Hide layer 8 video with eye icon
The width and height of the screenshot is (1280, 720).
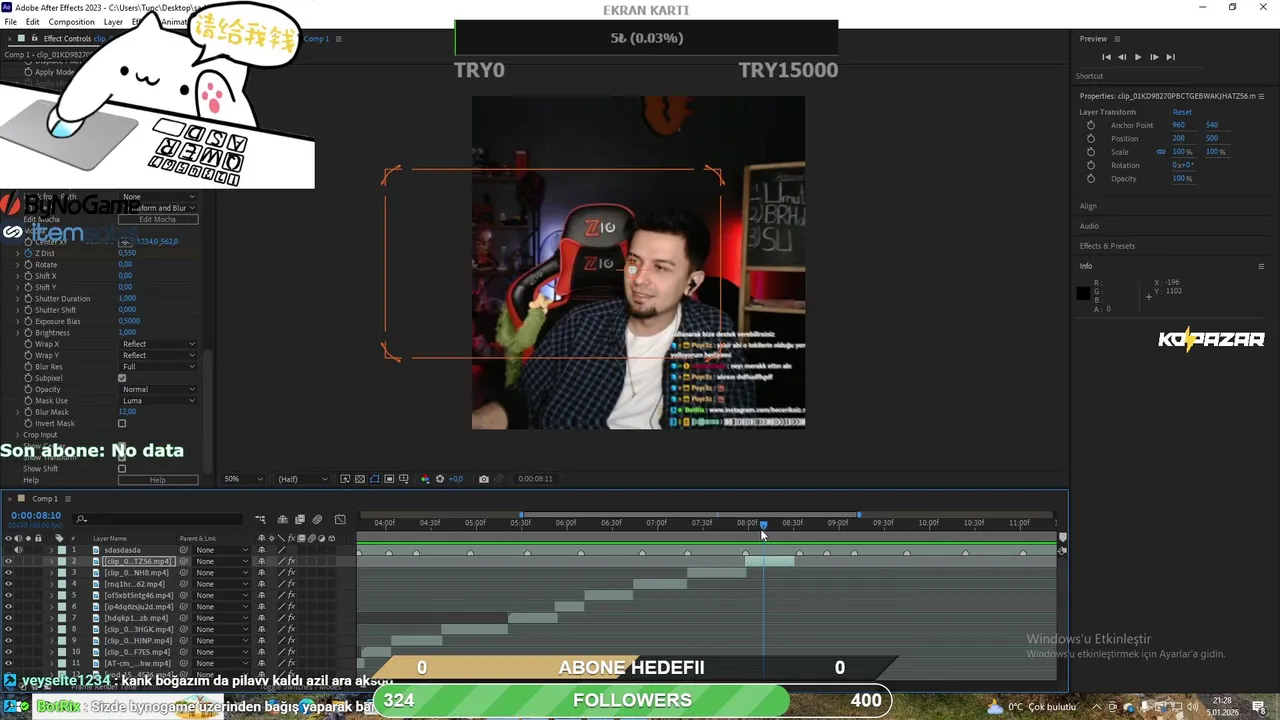pyautogui.click(x=8, y=629)
